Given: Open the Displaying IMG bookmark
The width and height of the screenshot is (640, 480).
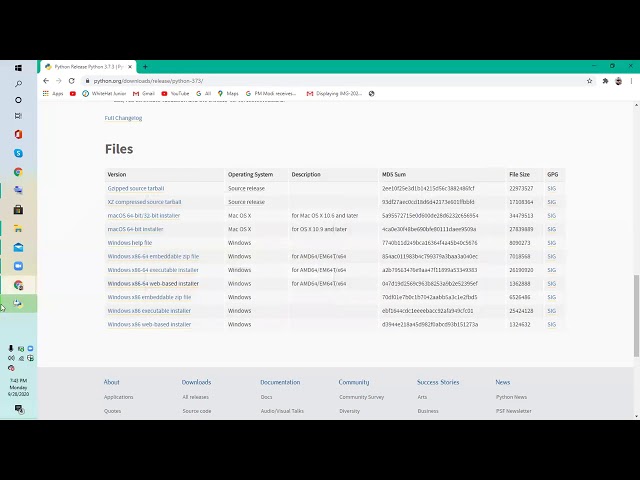Looking at the screenshot, I should 334,93.
